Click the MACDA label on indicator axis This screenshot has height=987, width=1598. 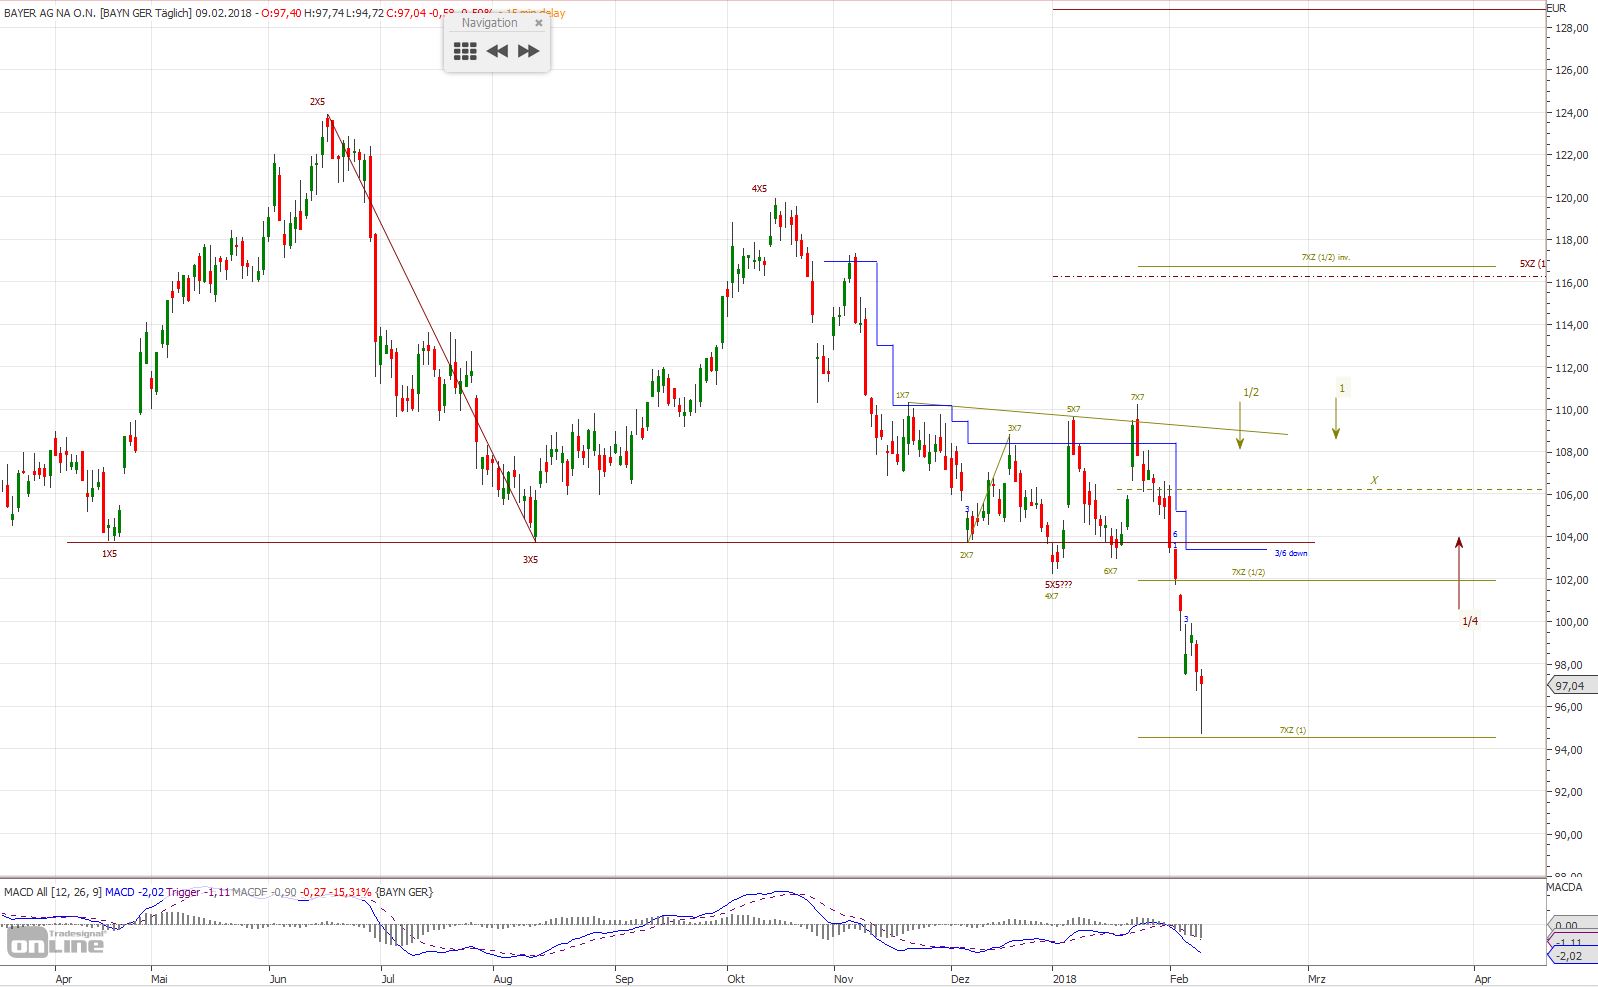[x=1564, y=887]
